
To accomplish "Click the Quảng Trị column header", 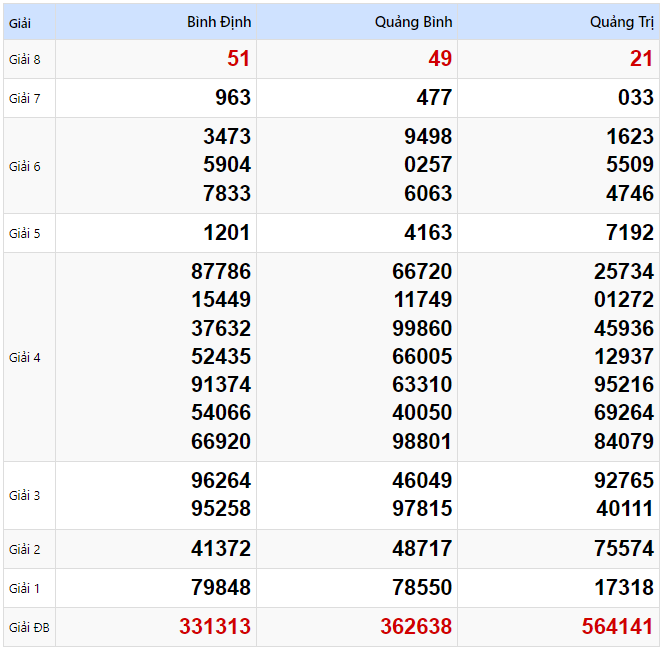I will 621,22.
